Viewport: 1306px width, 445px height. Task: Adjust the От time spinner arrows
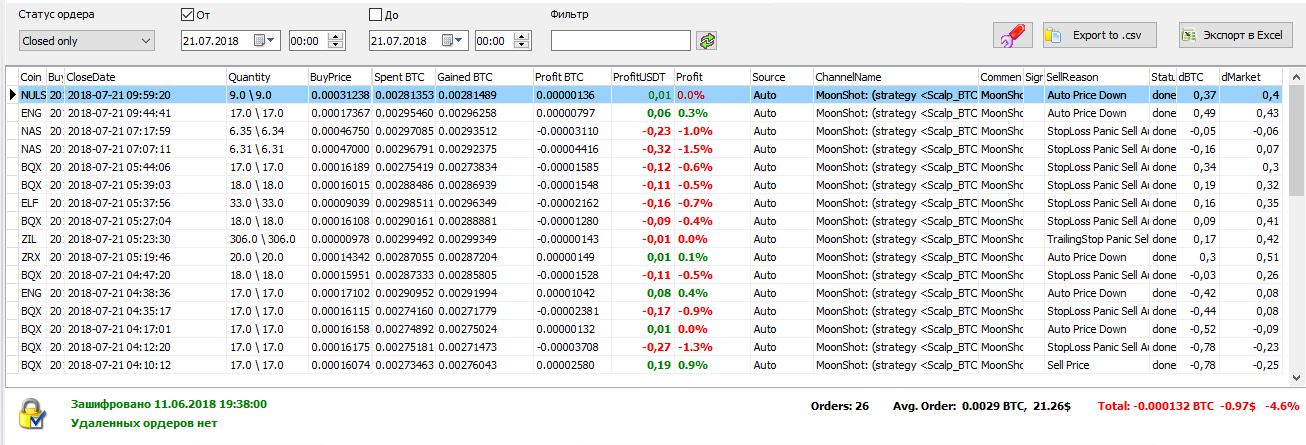click(x=336, y=41)
